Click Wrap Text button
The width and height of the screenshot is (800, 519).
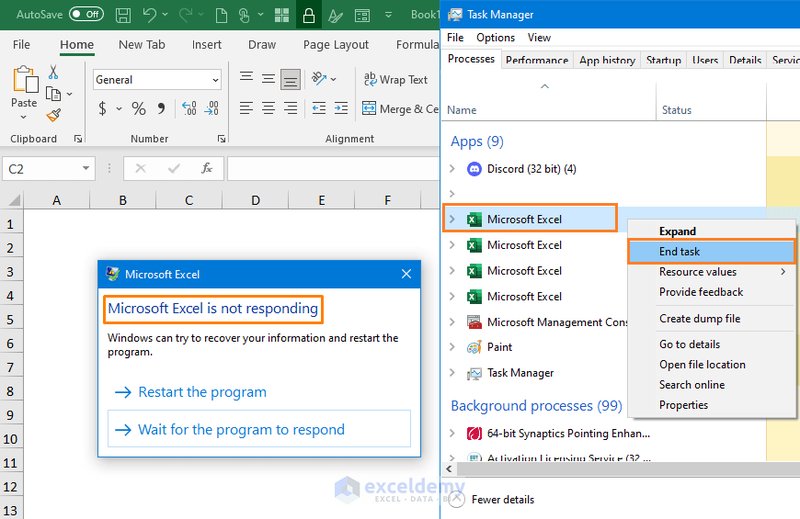(396, 80)
